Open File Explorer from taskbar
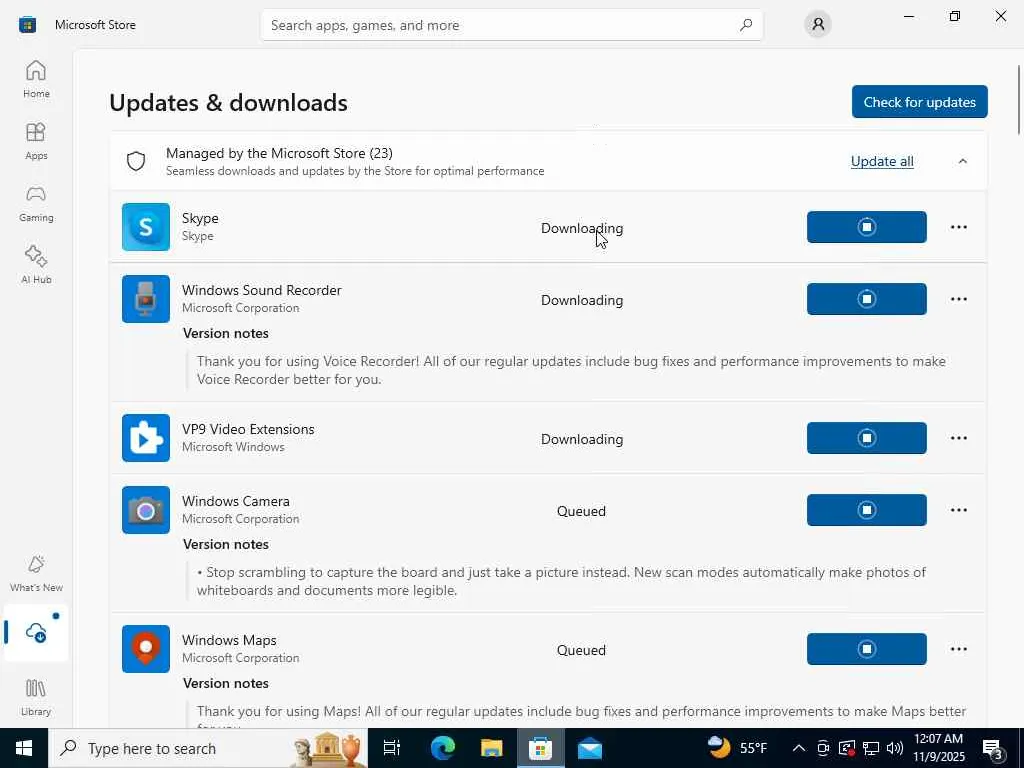The width and height of the screenshot is (1024, 768). tap(491, 748)
